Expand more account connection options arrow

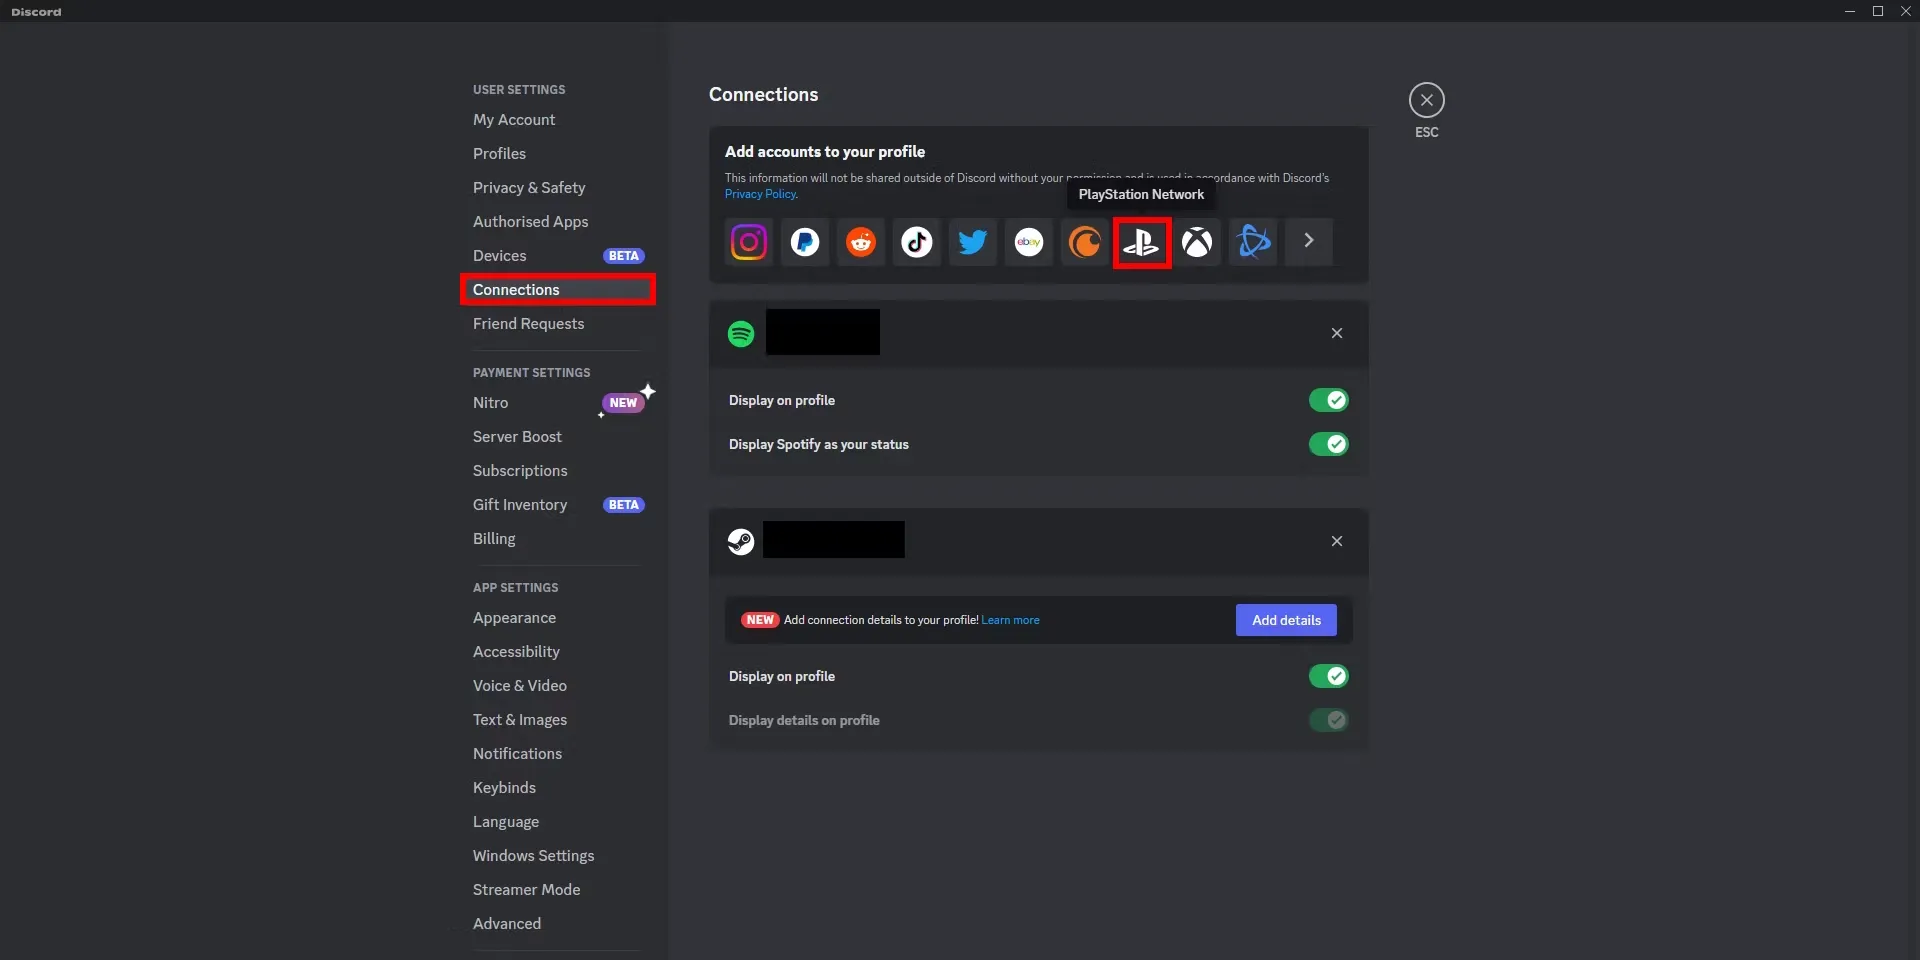(x=1308, y=241)
